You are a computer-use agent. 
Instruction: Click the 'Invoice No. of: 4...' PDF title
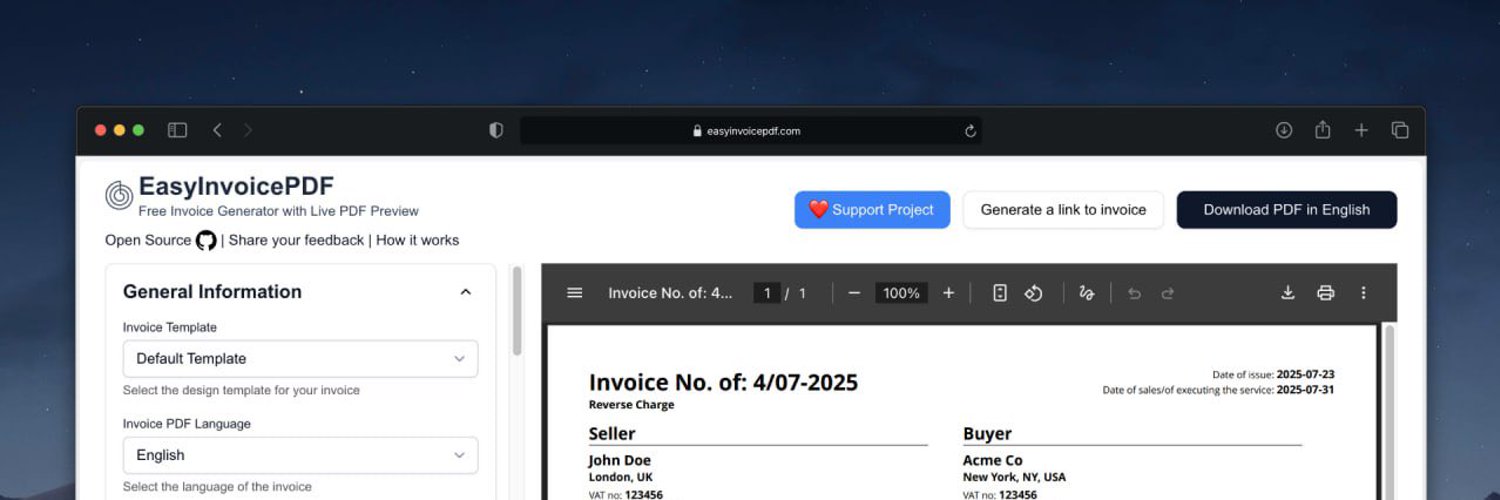[670, 293]
